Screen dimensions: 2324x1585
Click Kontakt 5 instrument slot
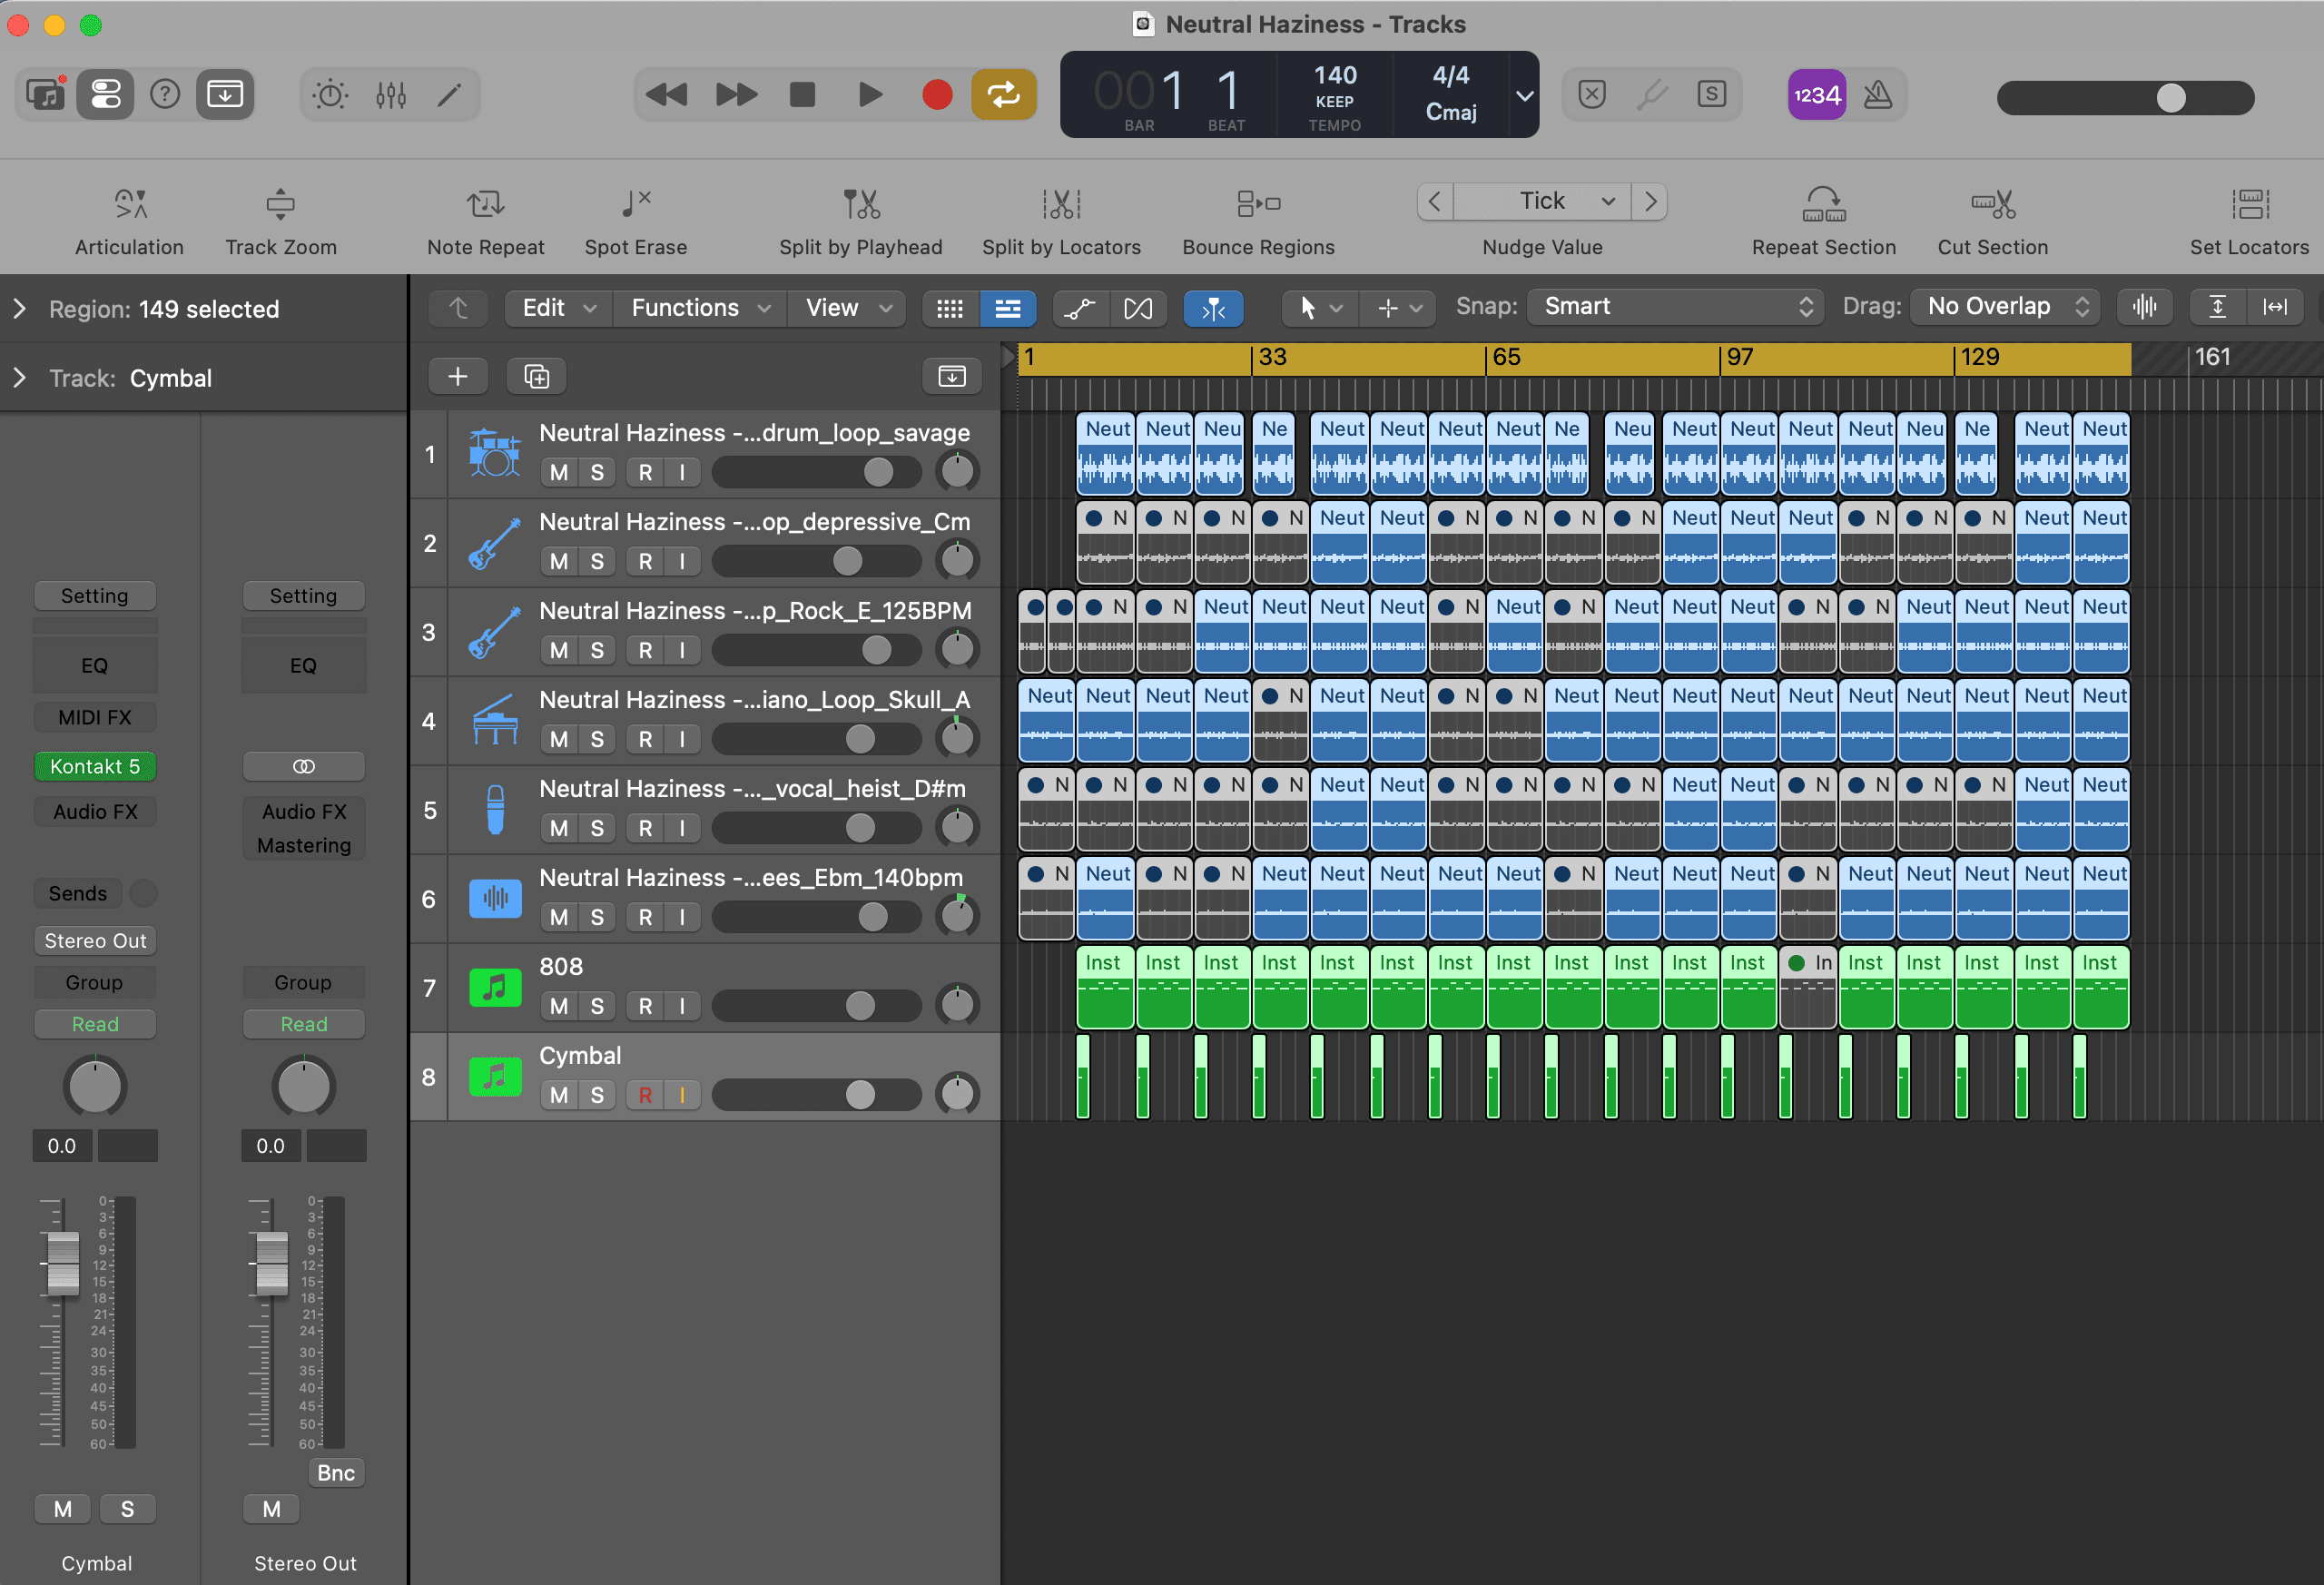click(95, 766)
